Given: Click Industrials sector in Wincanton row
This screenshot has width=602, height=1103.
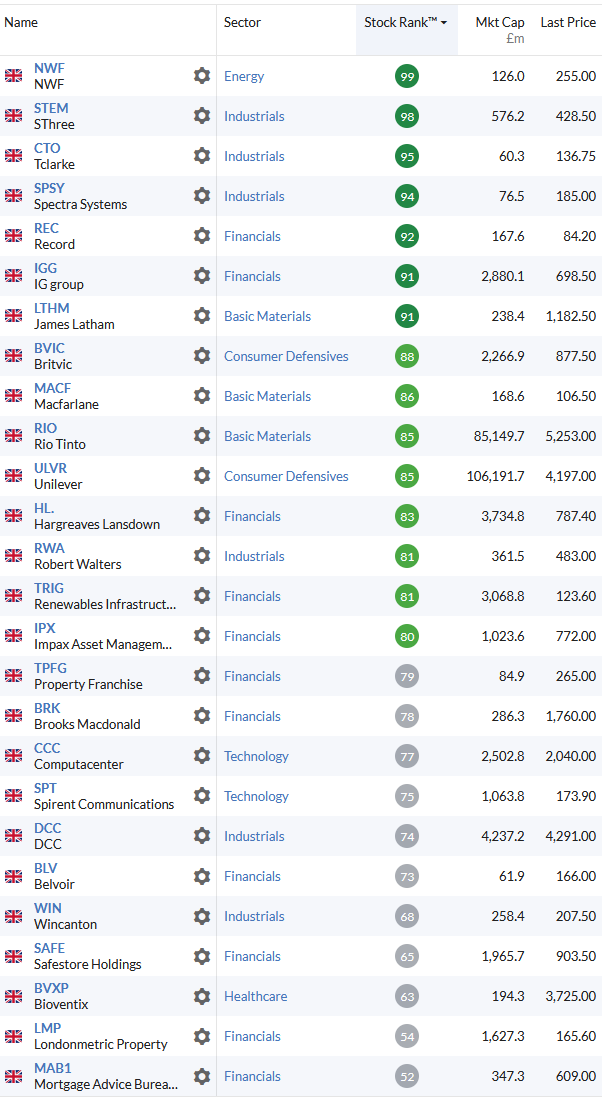Looking at the screenshot, I should click(x=254, y=917).
